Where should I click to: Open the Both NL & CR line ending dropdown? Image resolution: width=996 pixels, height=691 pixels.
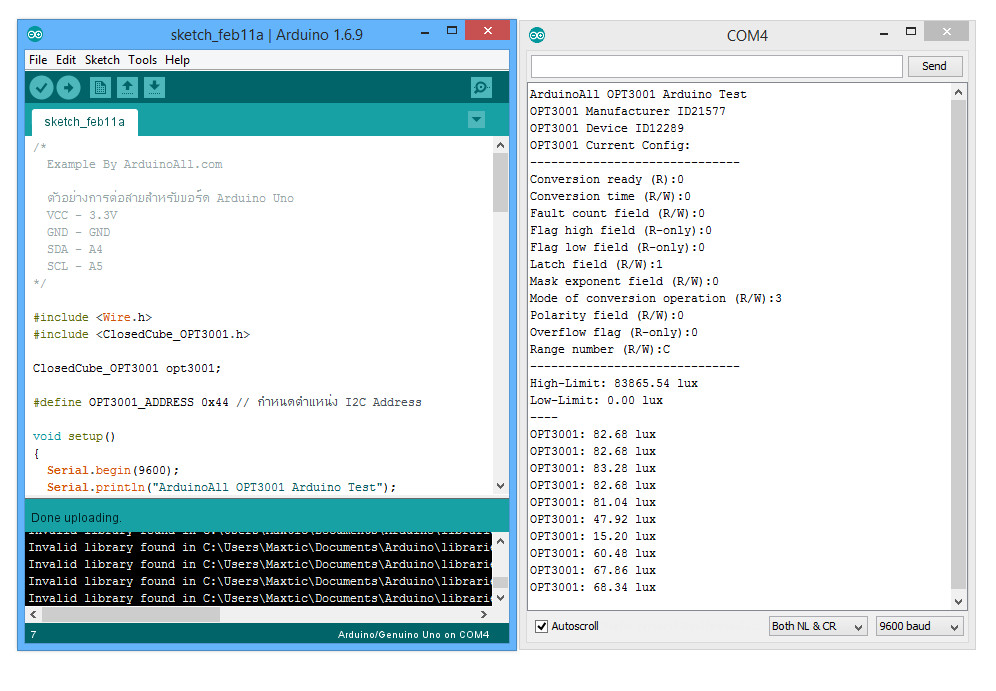(x=818, y=626)
